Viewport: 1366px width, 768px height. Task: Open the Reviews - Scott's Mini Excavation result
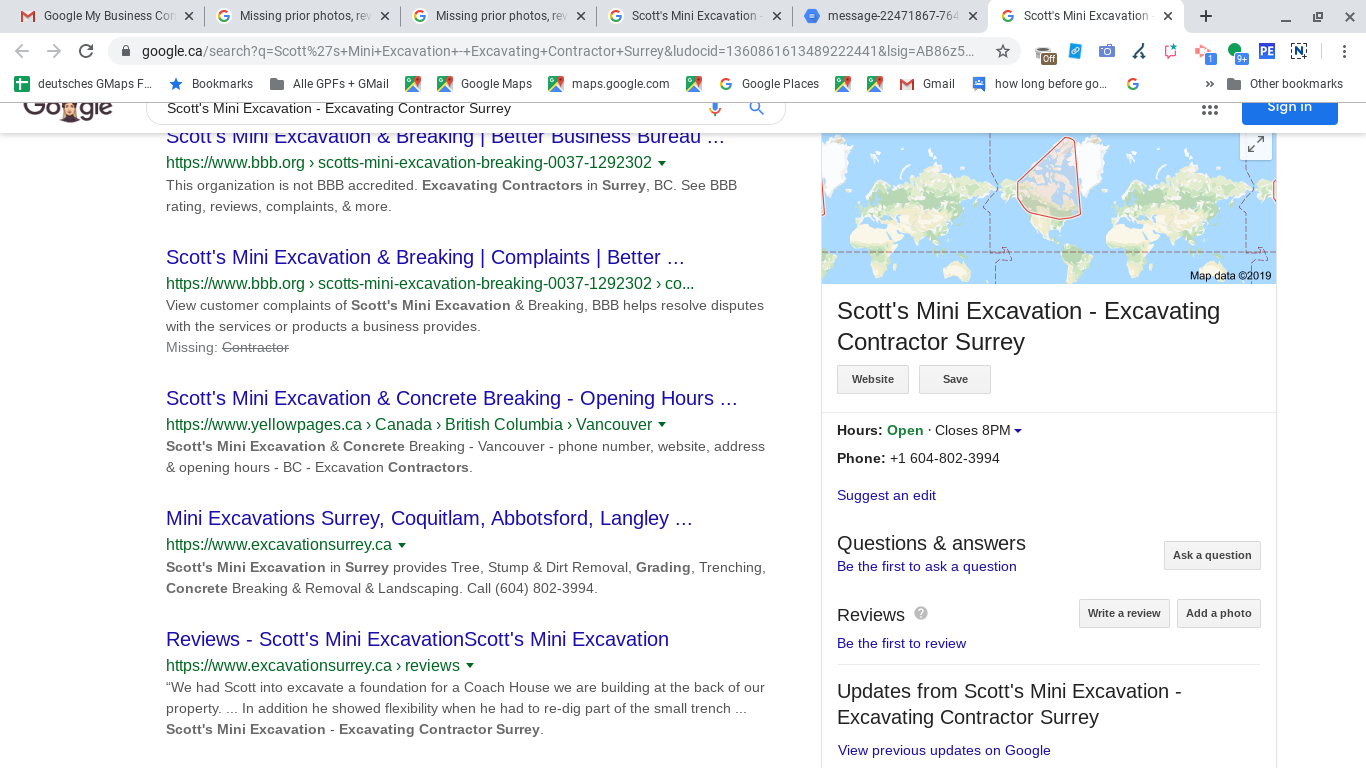tap(417, 639)
